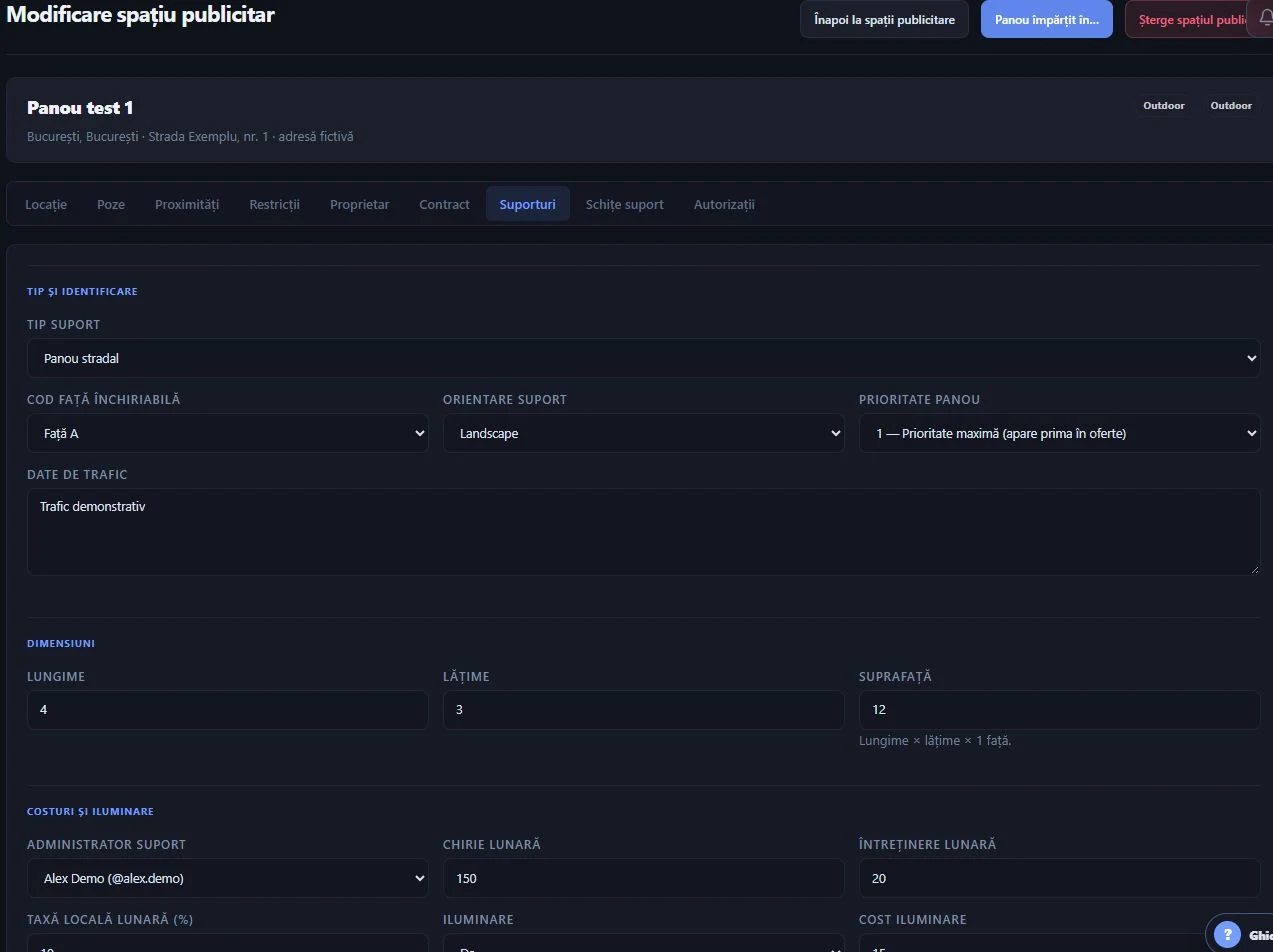The image size is (1273, 952).
Task: Expand the Prioritate panou dropdown
Action: 1060,433
